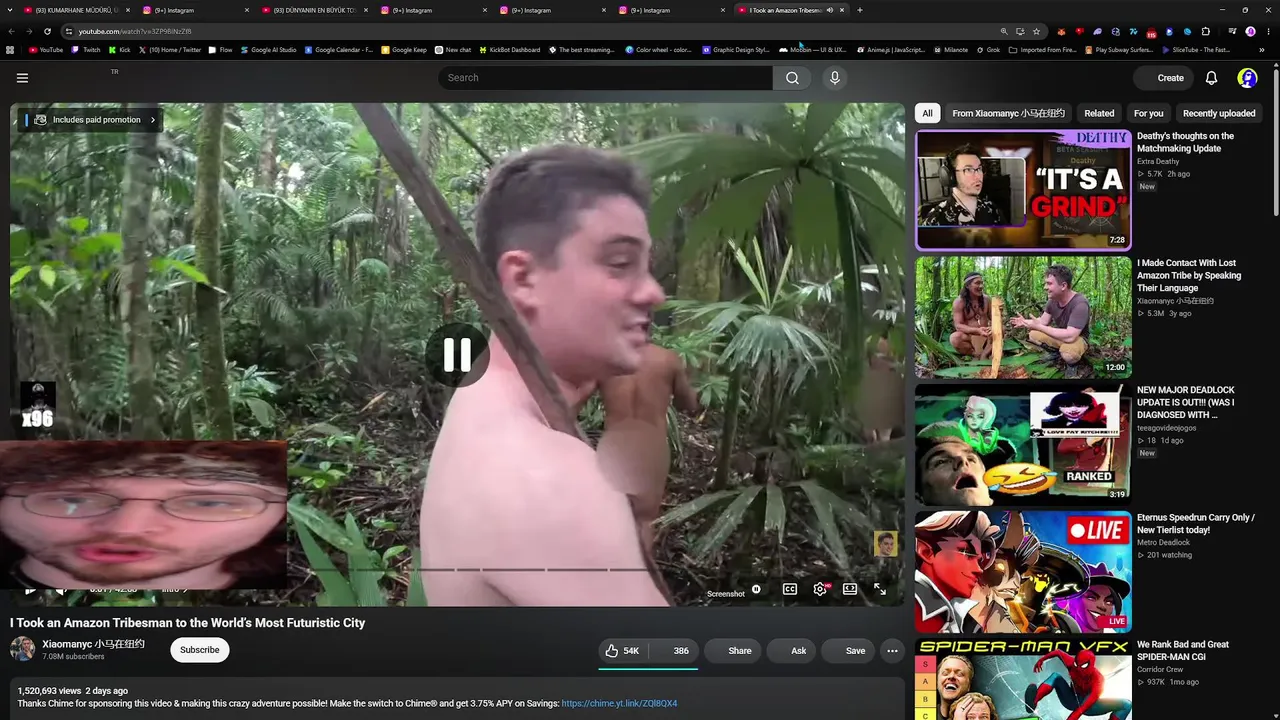Open the KickBot Dashboard bookmark
Screen dimensions: 1280x720
(x=509, y=49)
